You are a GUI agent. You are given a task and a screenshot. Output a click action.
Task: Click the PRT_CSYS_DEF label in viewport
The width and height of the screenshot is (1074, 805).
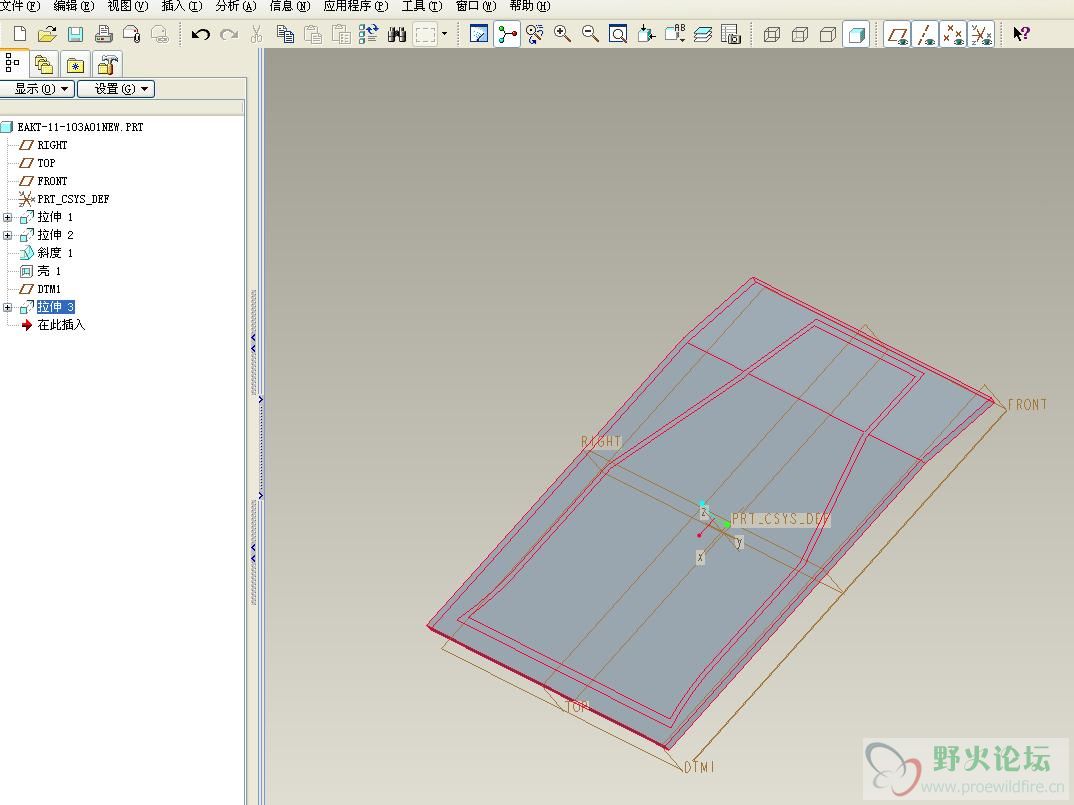click(x=780, y=519)
